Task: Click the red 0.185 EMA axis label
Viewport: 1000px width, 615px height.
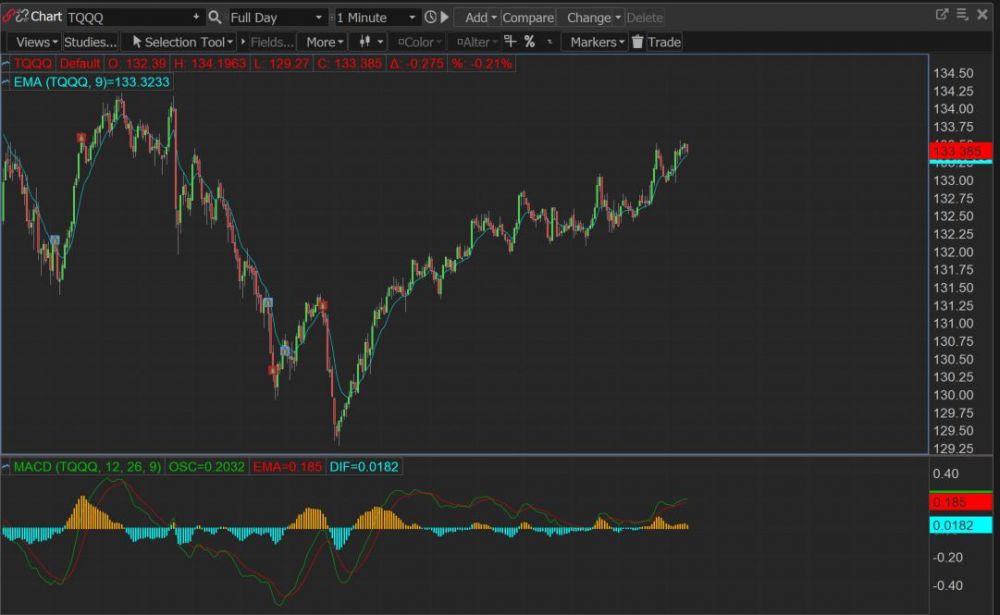Action: [961, 503]
